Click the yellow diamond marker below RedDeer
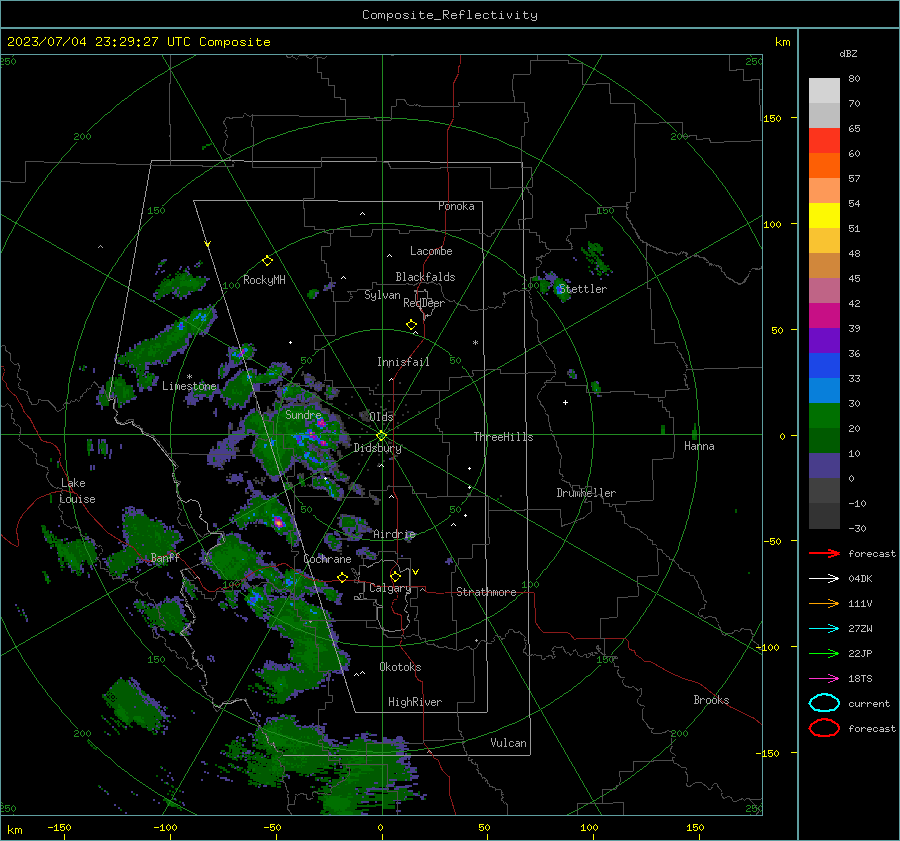Viewport: 900px width, 841px height. coord(412,325)
